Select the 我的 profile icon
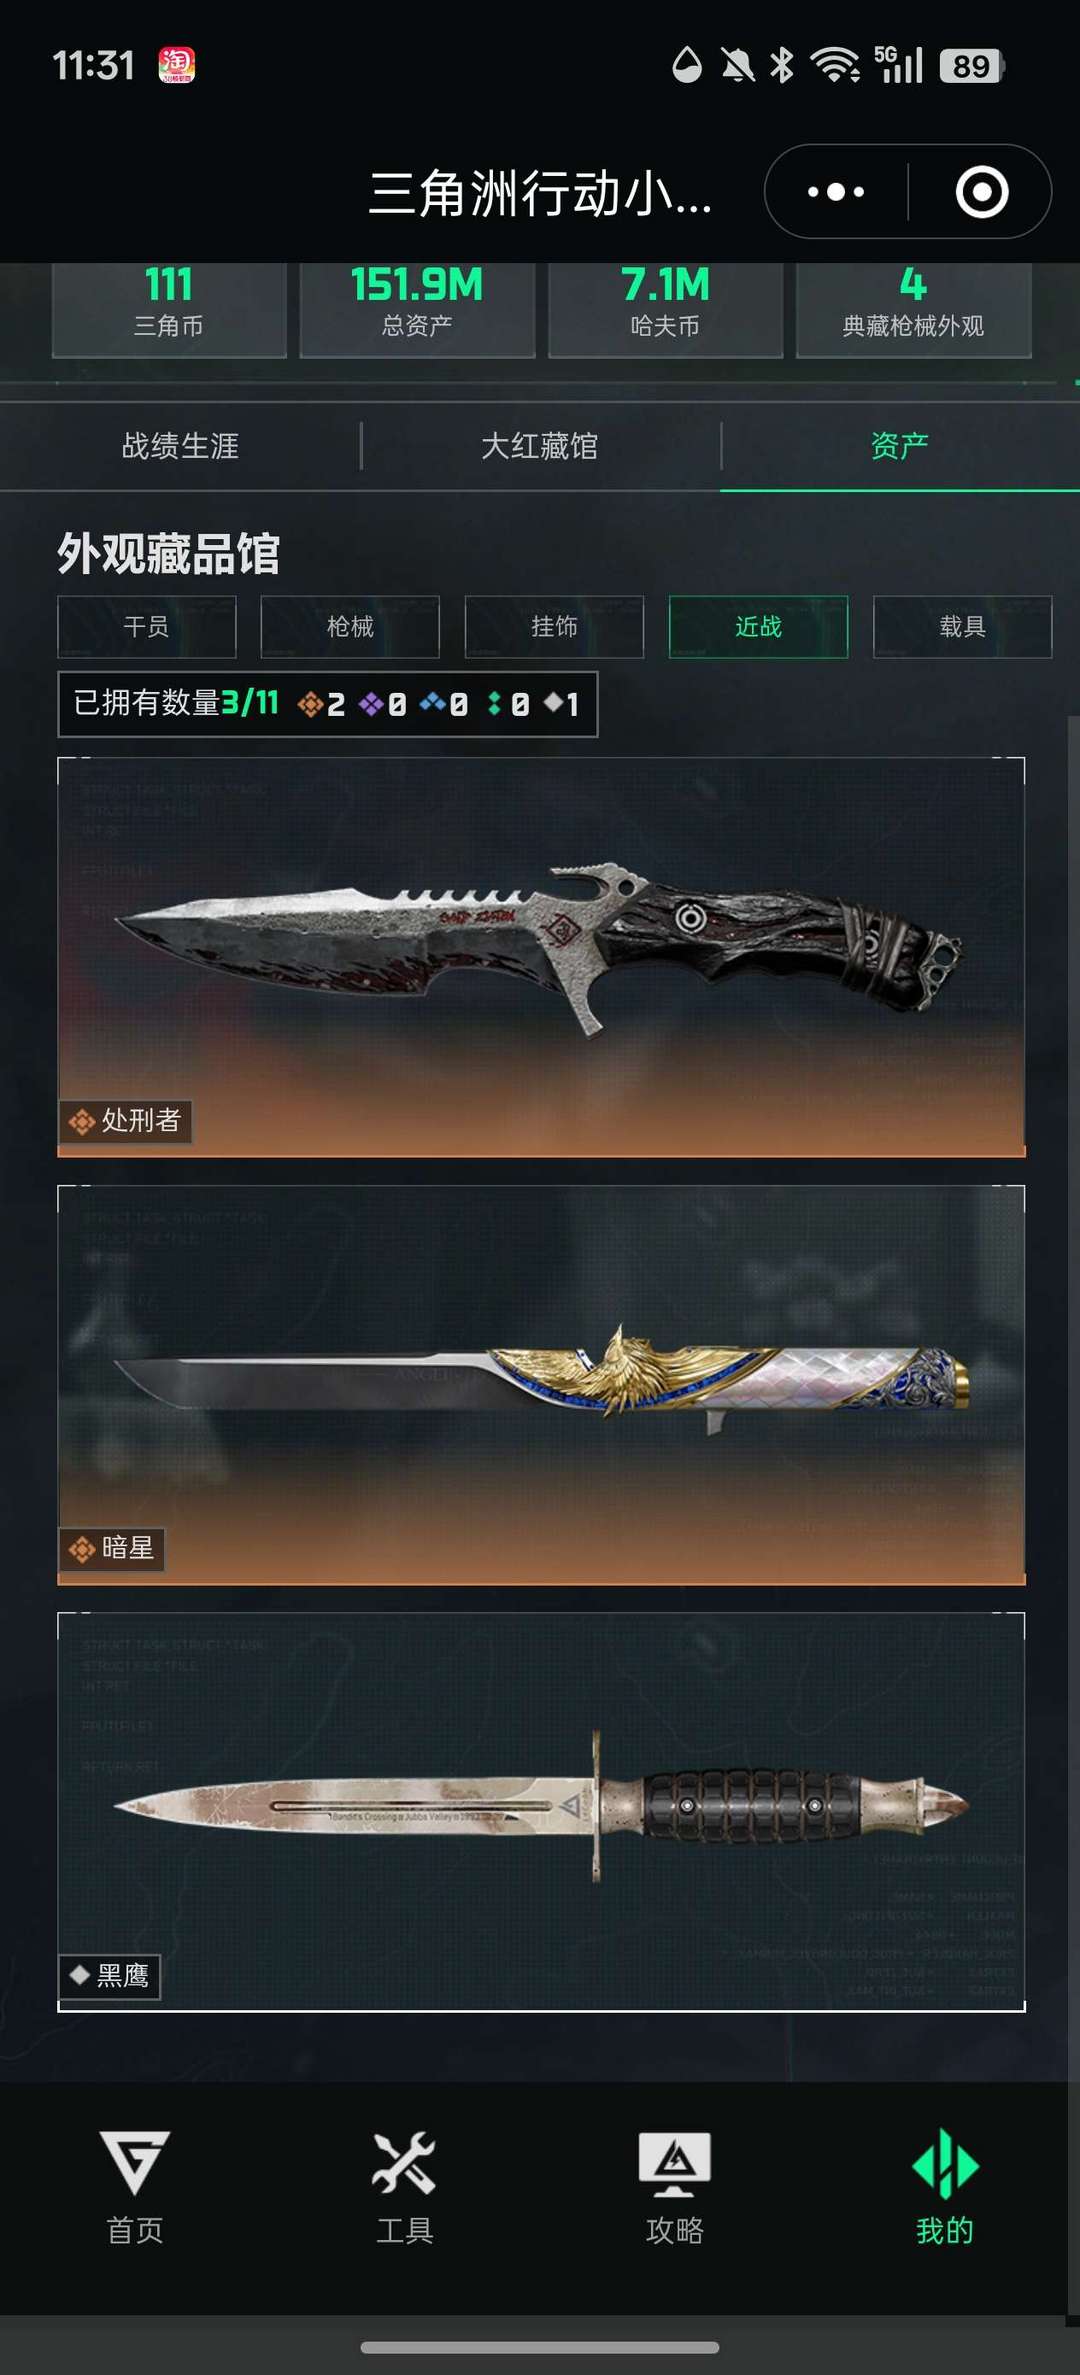Viewport: 1080px width, 2375px height. [945, 2187]
